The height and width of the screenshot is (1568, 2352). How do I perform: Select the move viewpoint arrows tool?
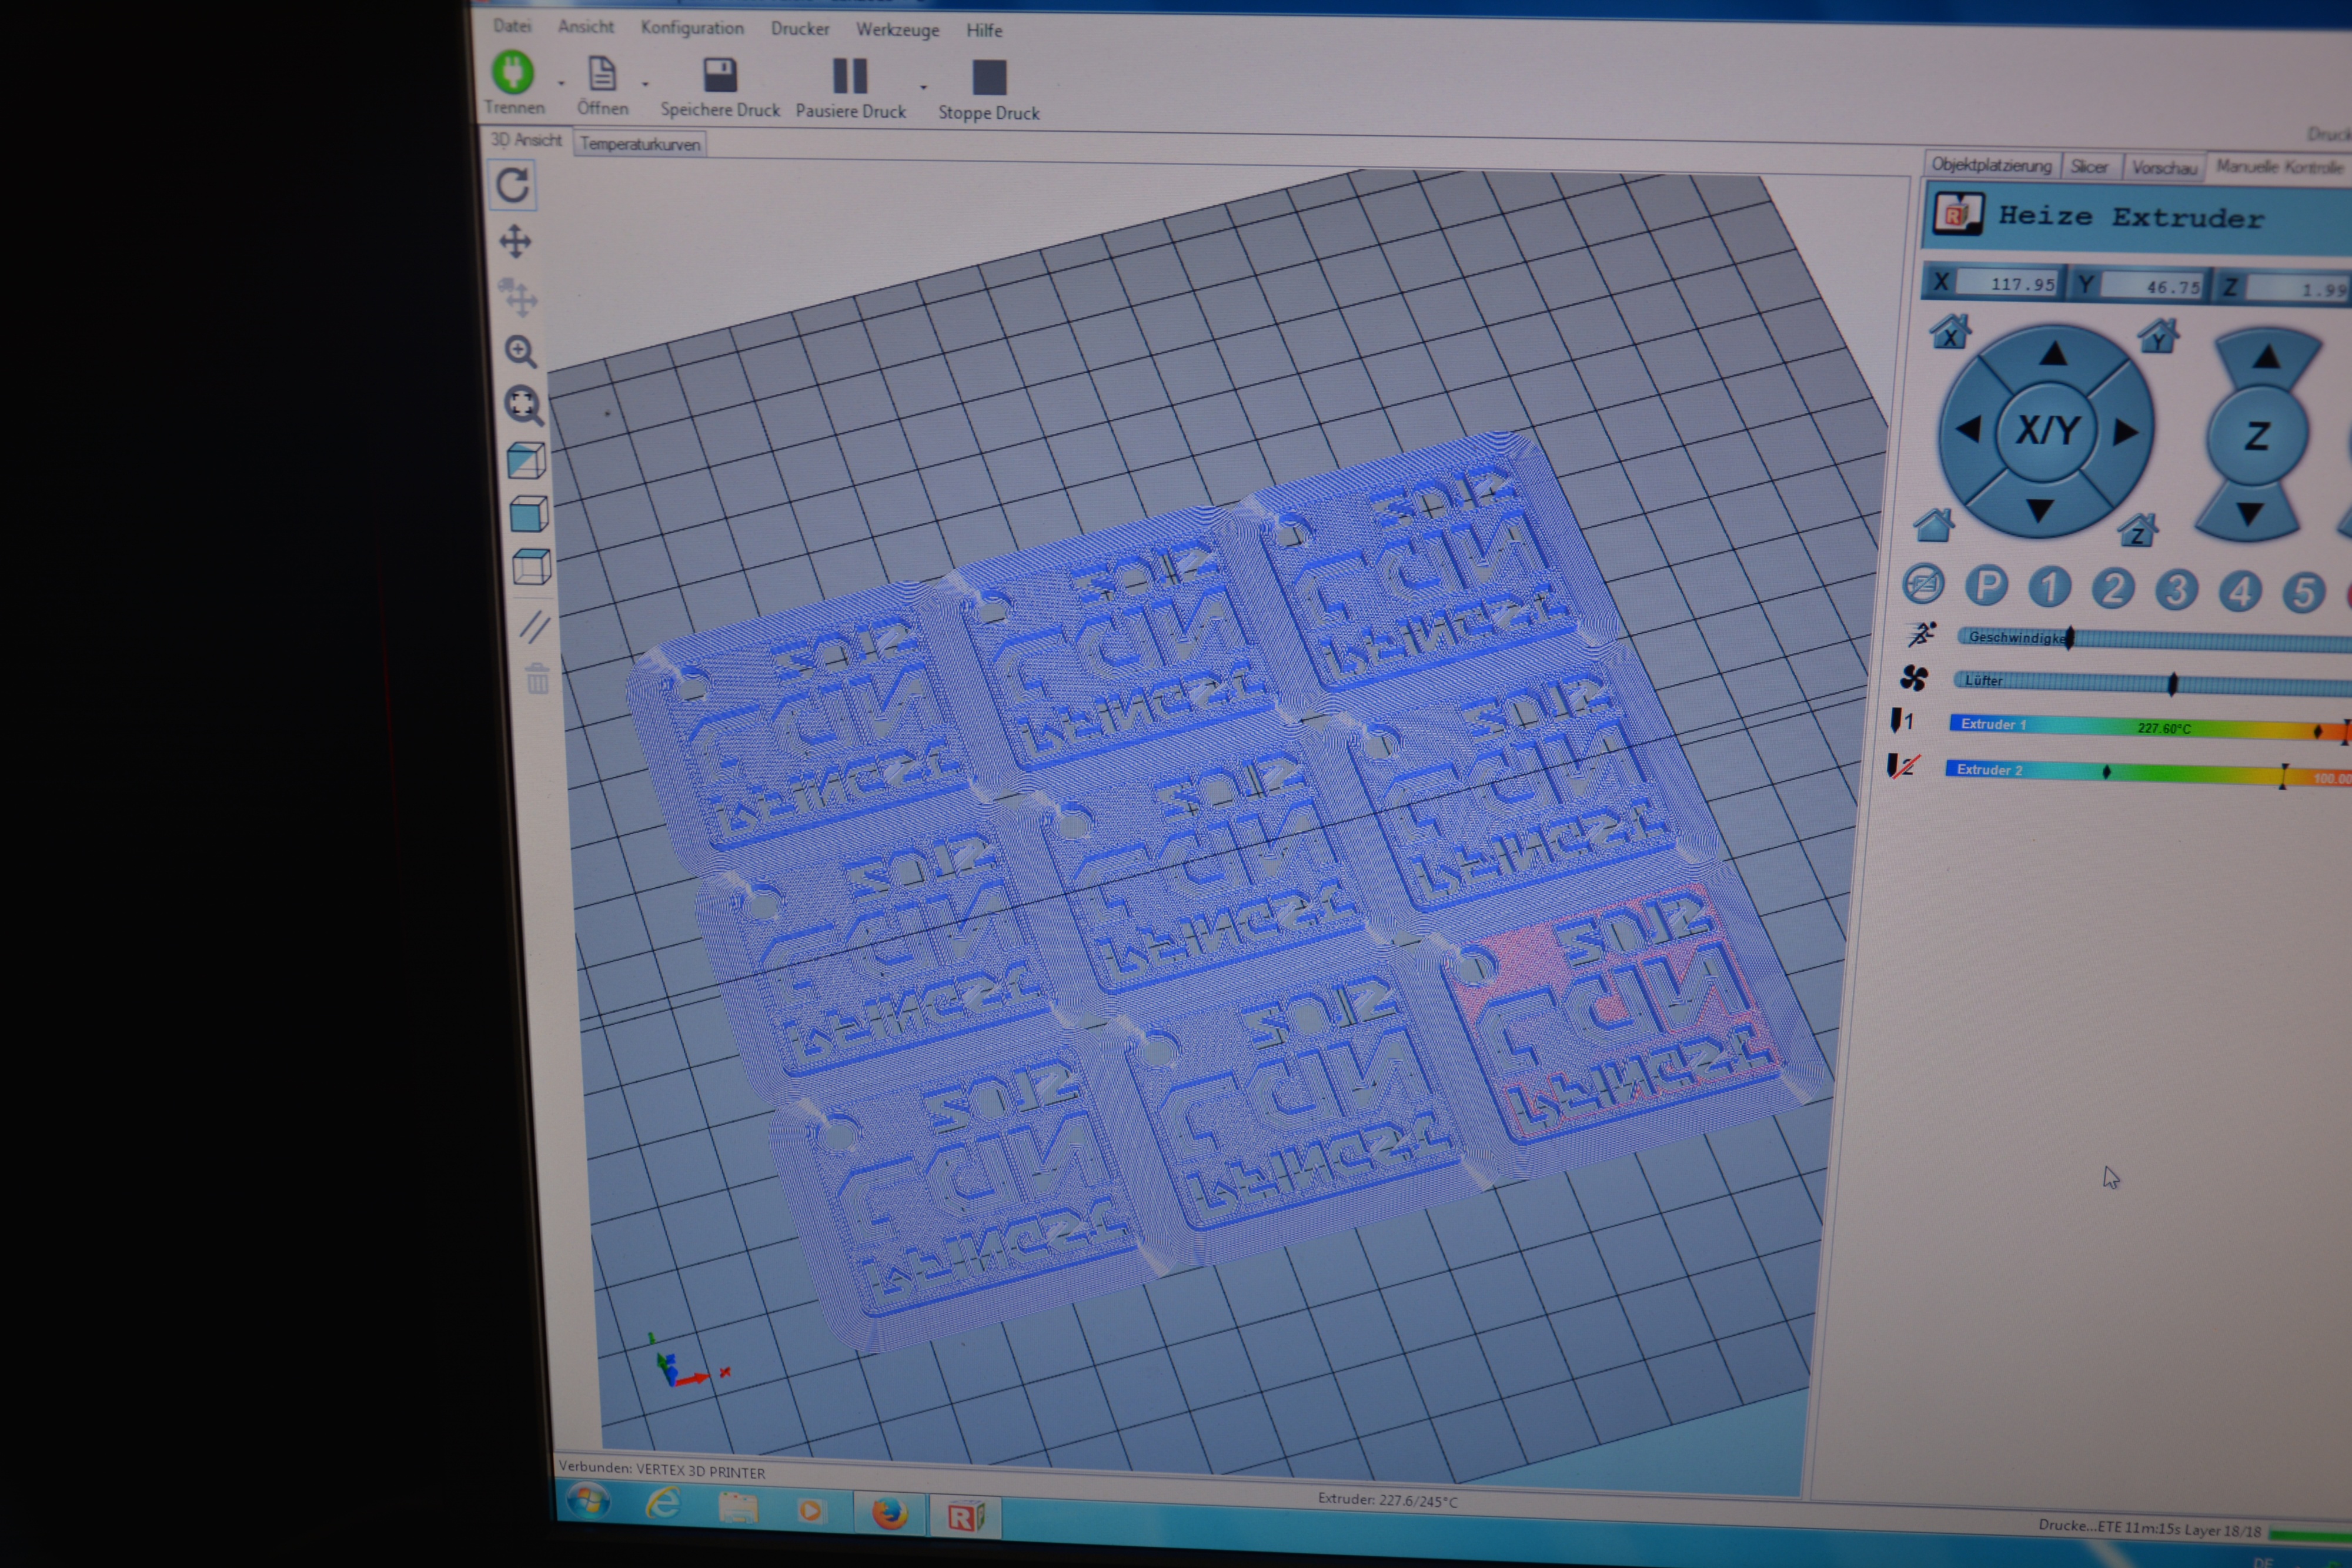[515, 241]
